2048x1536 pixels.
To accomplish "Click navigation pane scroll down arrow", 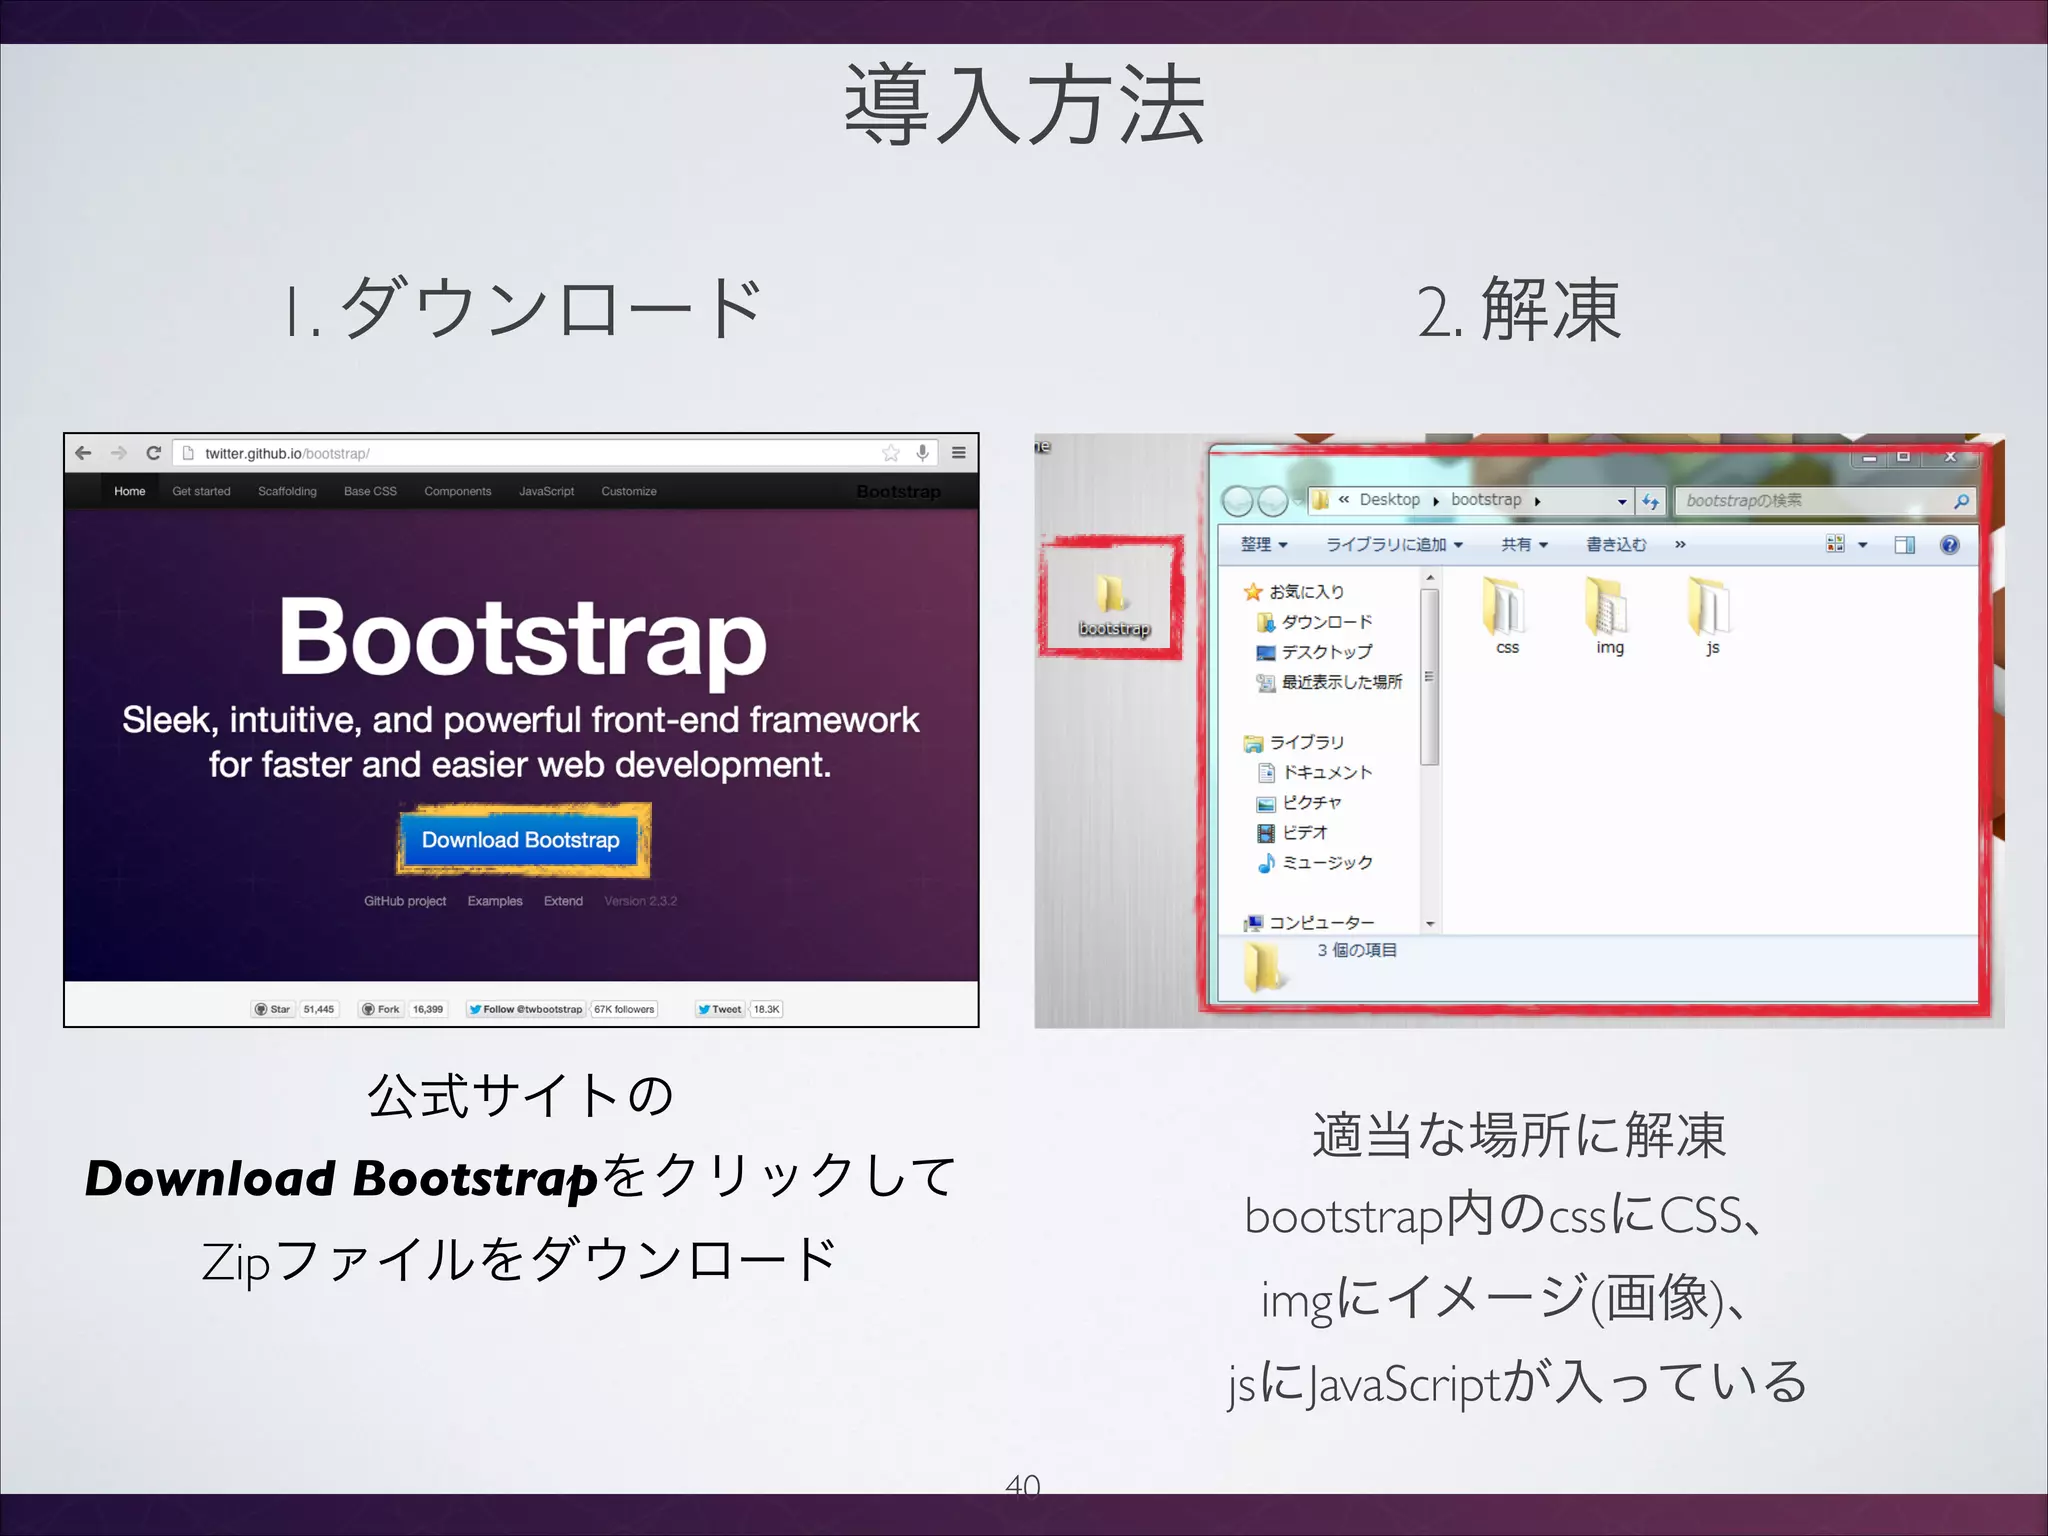I will tap(1430, 924).
